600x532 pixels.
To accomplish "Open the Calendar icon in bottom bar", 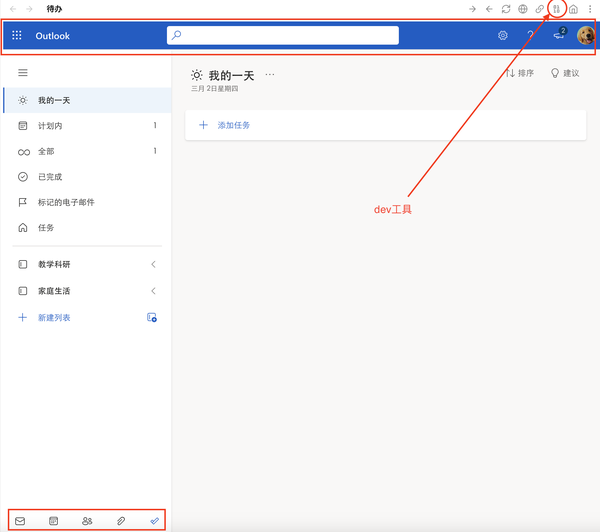I will click(x=54, y=521).
